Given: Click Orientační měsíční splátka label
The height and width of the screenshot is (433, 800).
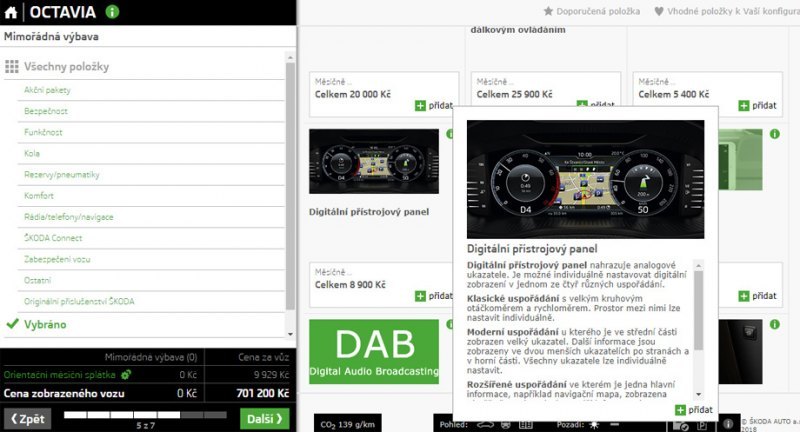Looking at the screenshot, I should (x=60, y=375).
